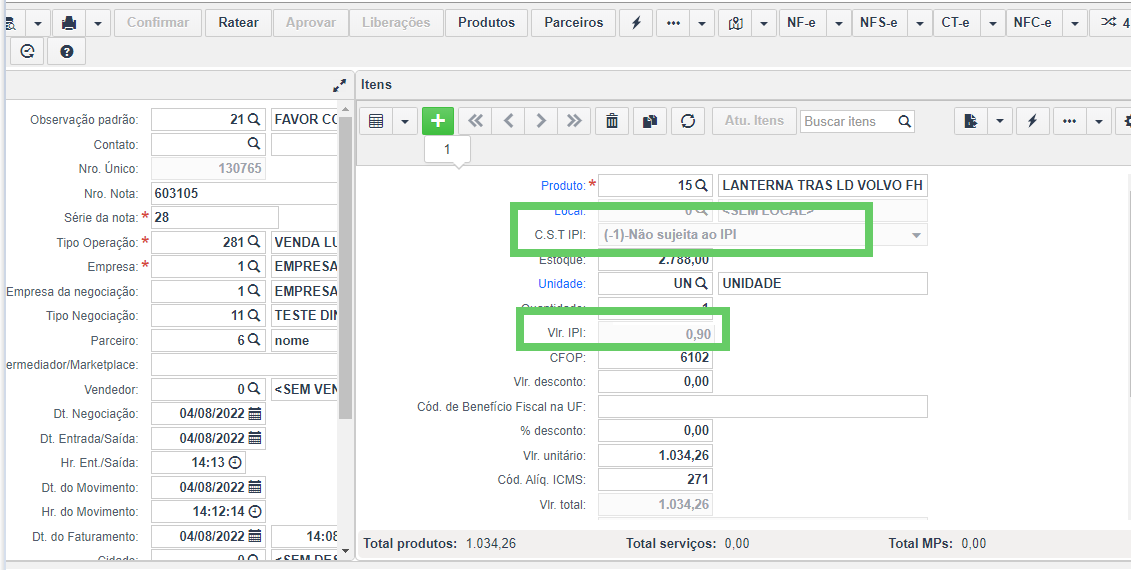
Task: Click search icon in Contato field
Action: 253,144
